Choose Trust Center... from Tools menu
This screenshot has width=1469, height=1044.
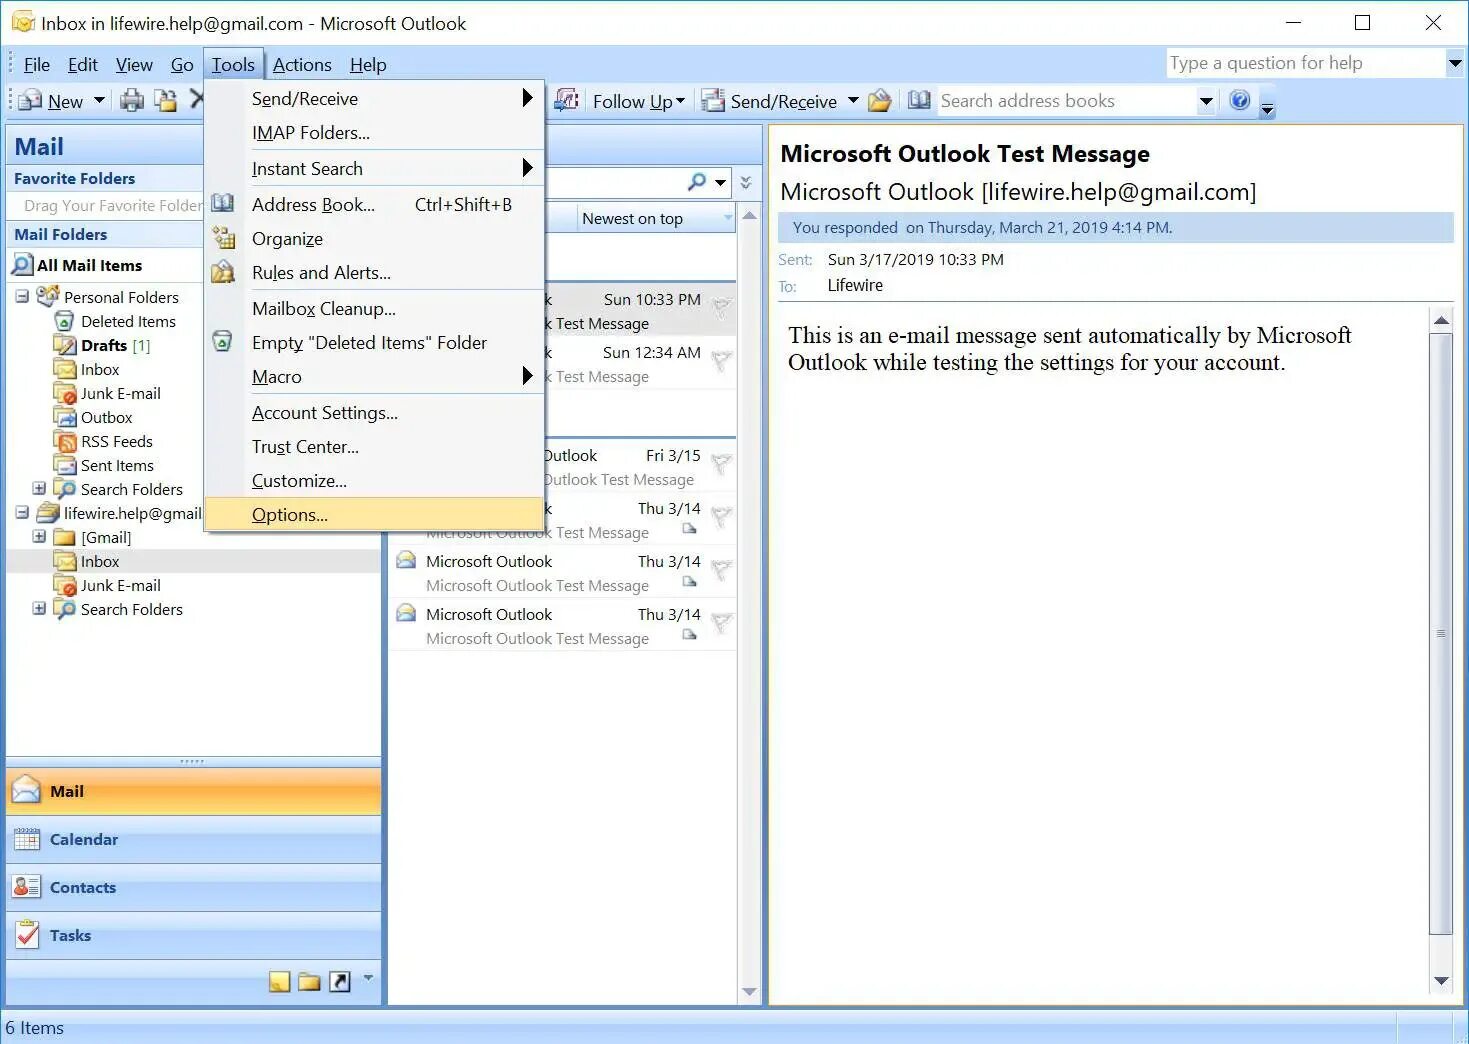[374, 446]
